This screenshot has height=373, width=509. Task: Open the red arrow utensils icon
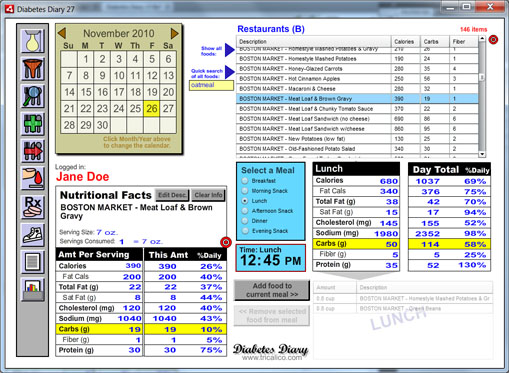click(x=33, y=151)
